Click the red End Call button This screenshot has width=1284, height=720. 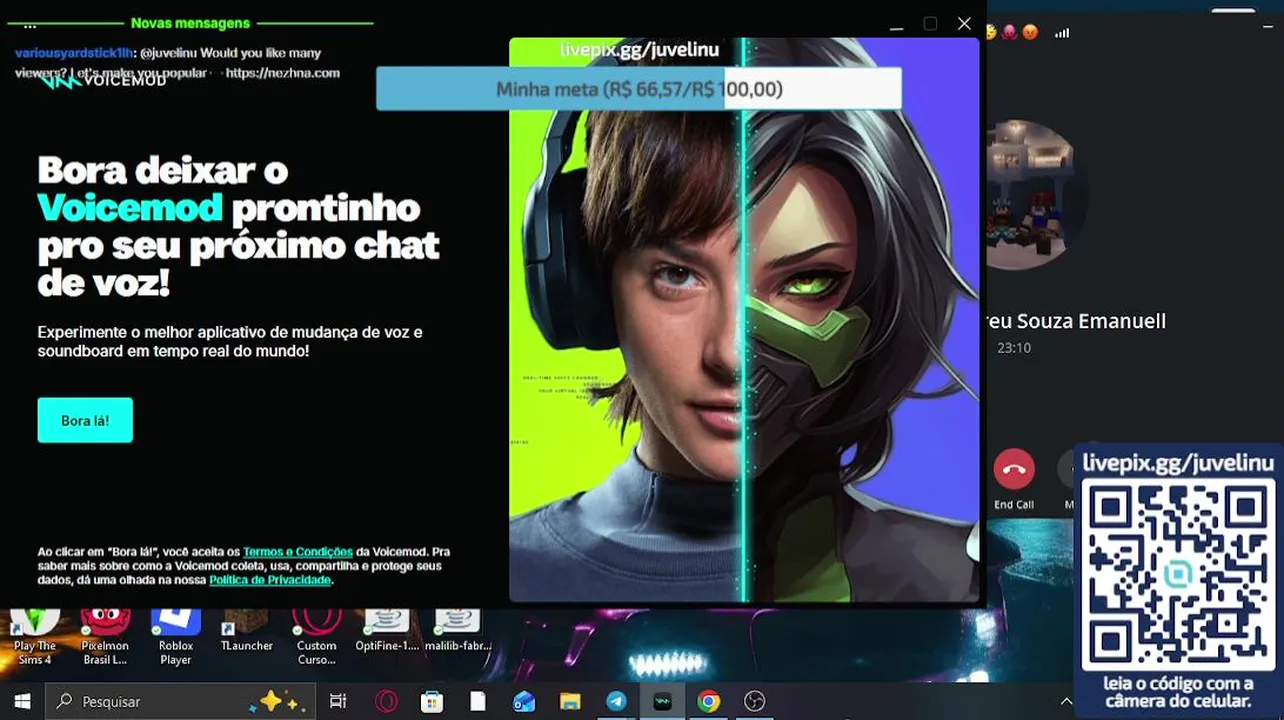click(x=1014, y=469)
